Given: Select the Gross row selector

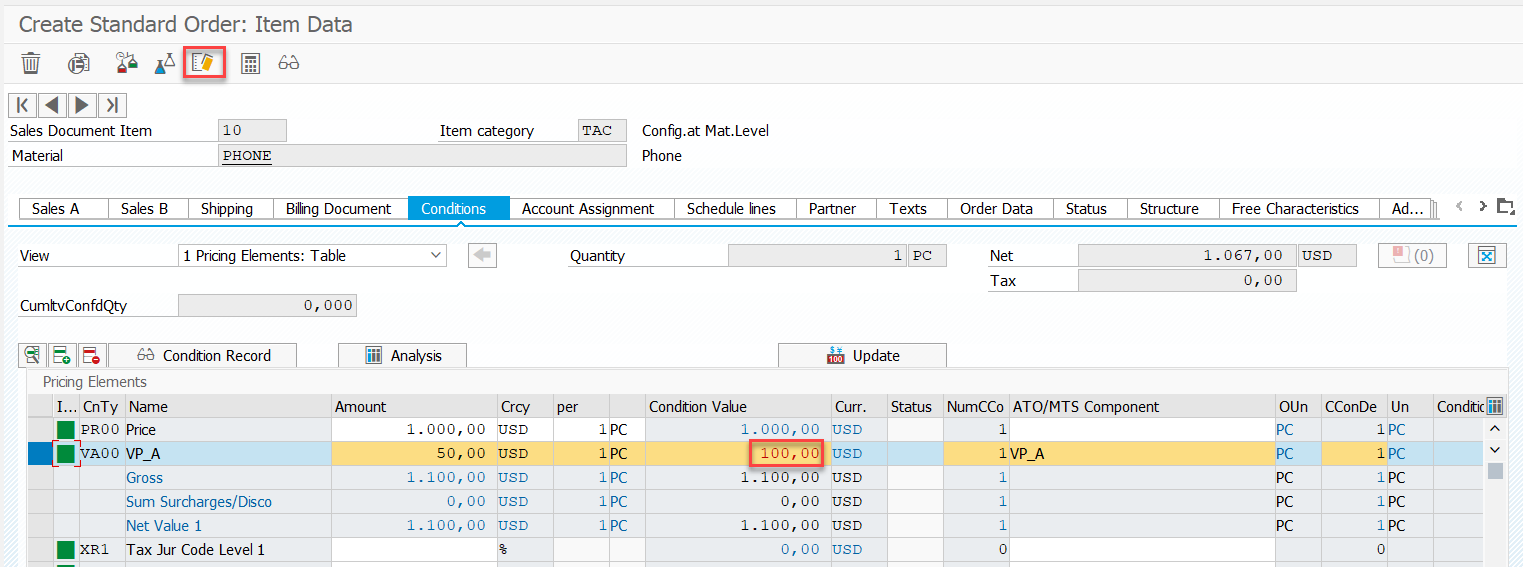Looking at the screenshot, I should (40, 478).
